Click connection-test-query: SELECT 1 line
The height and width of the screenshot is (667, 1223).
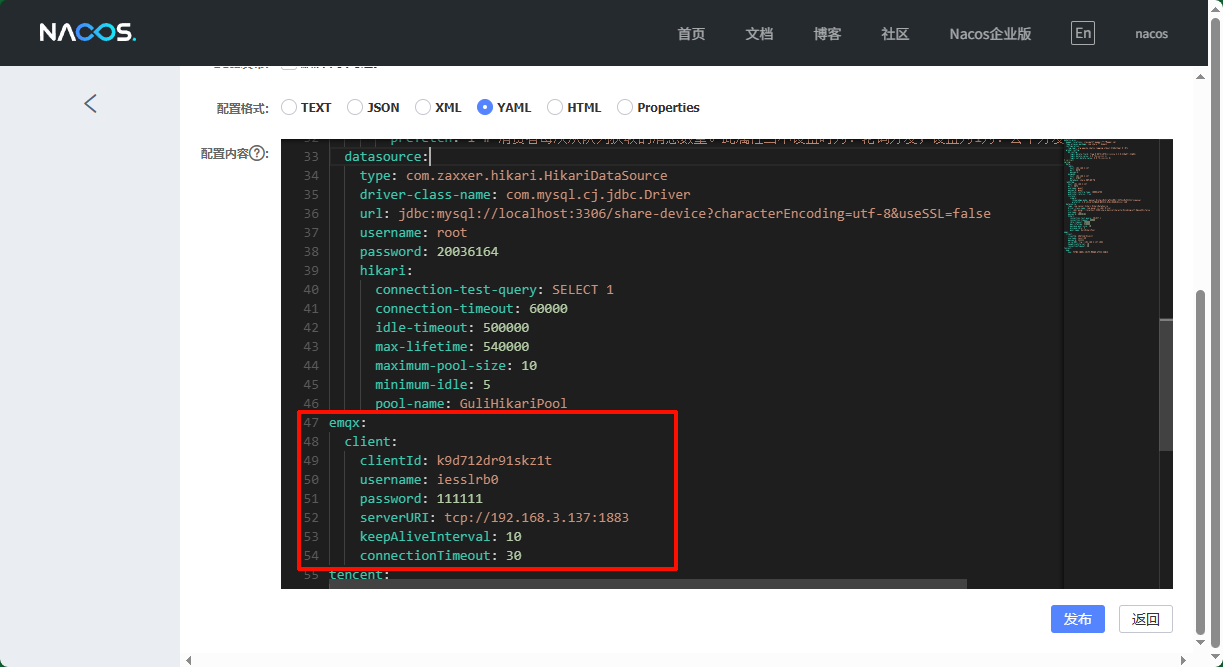[494, 290]
